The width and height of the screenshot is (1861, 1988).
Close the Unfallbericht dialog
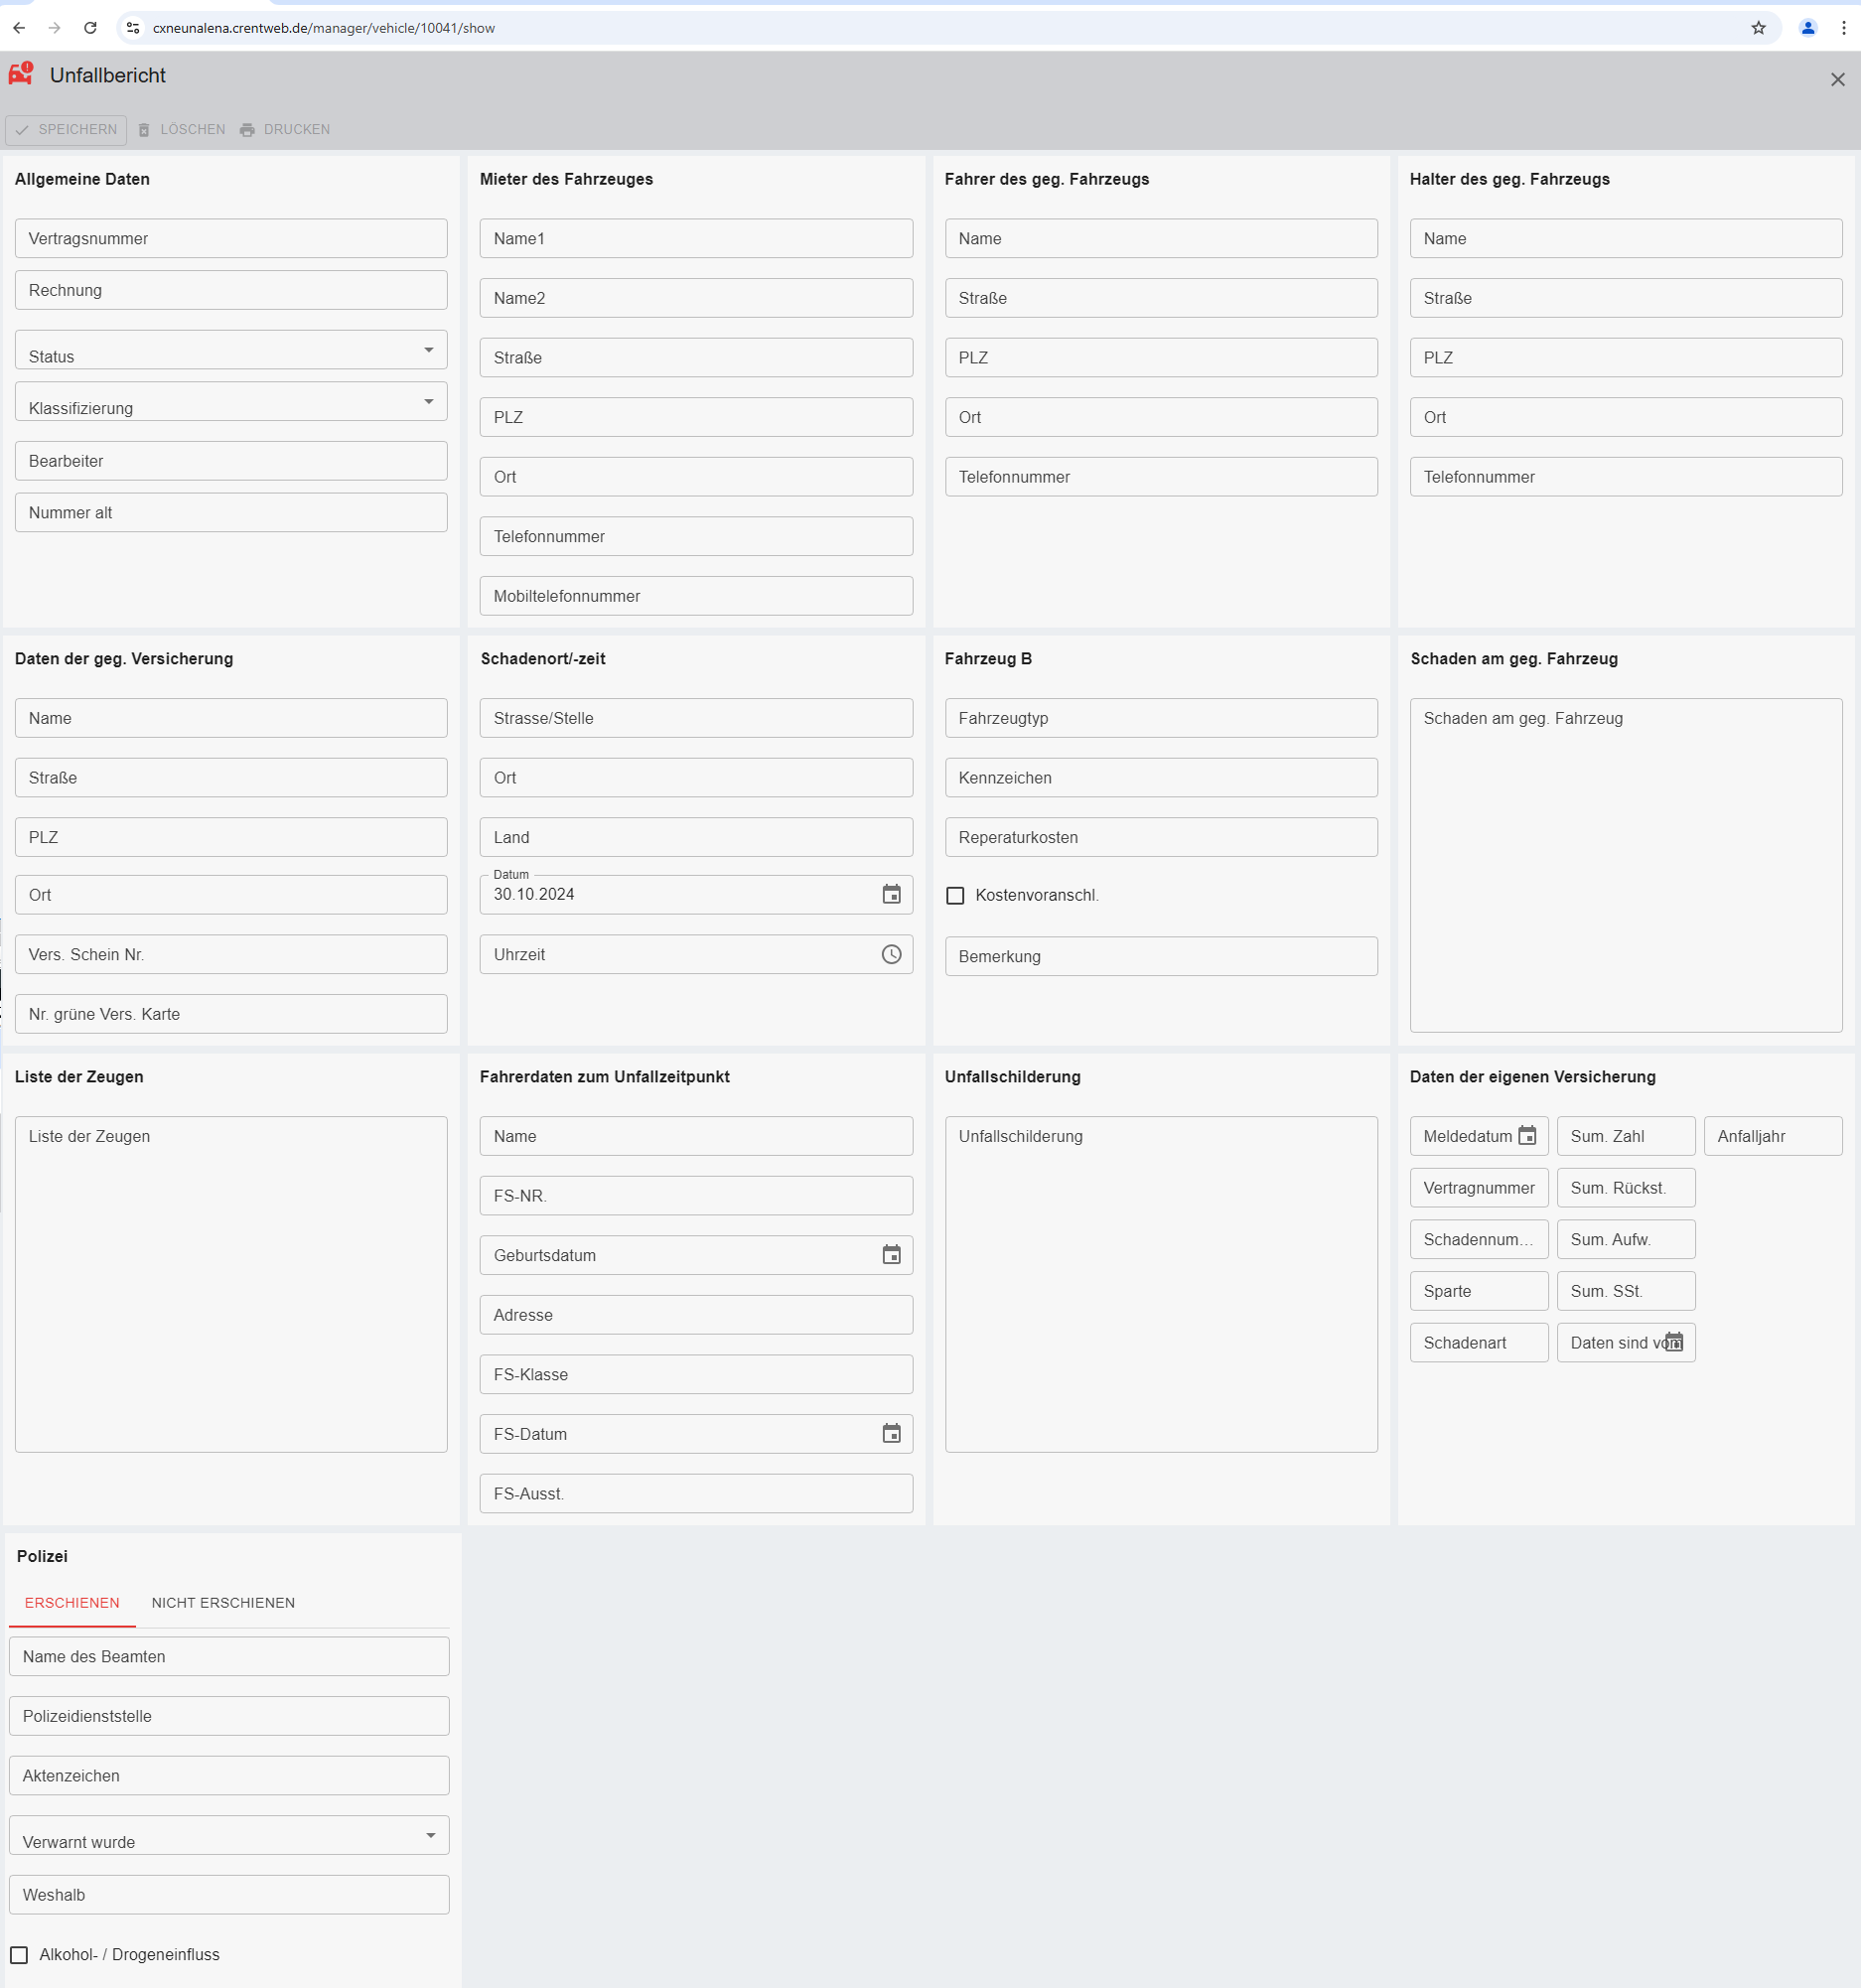coord(1837,79)
